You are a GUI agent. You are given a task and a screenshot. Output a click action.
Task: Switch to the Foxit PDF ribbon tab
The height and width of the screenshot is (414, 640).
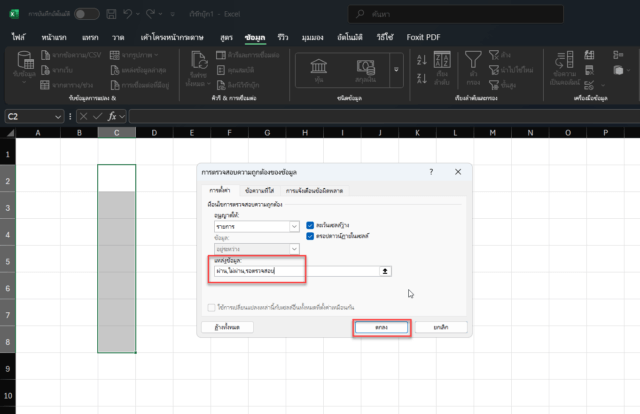pyautogui.click(x=423, y=37)
